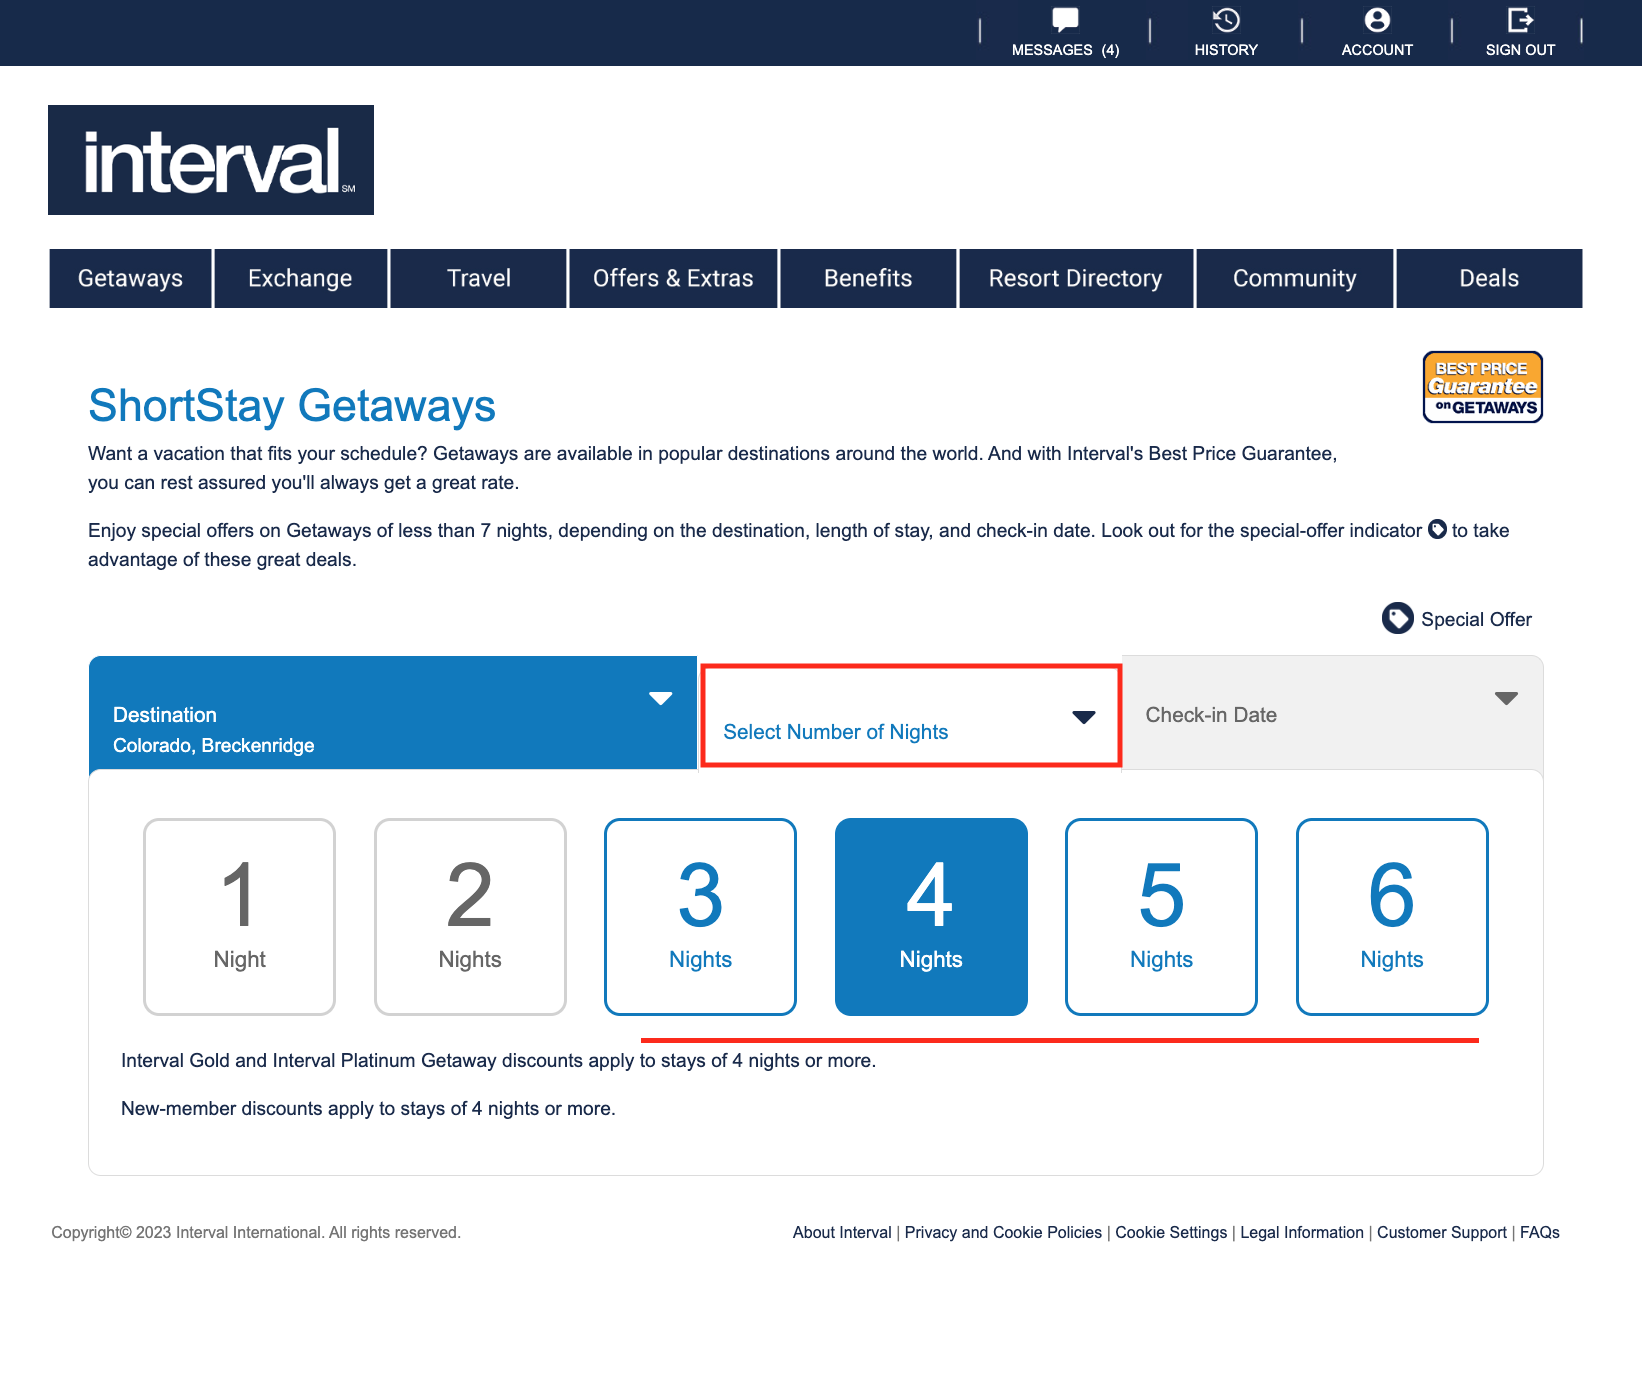
Task: Open the Account profile icon
Action: [x=1377, y=20]
